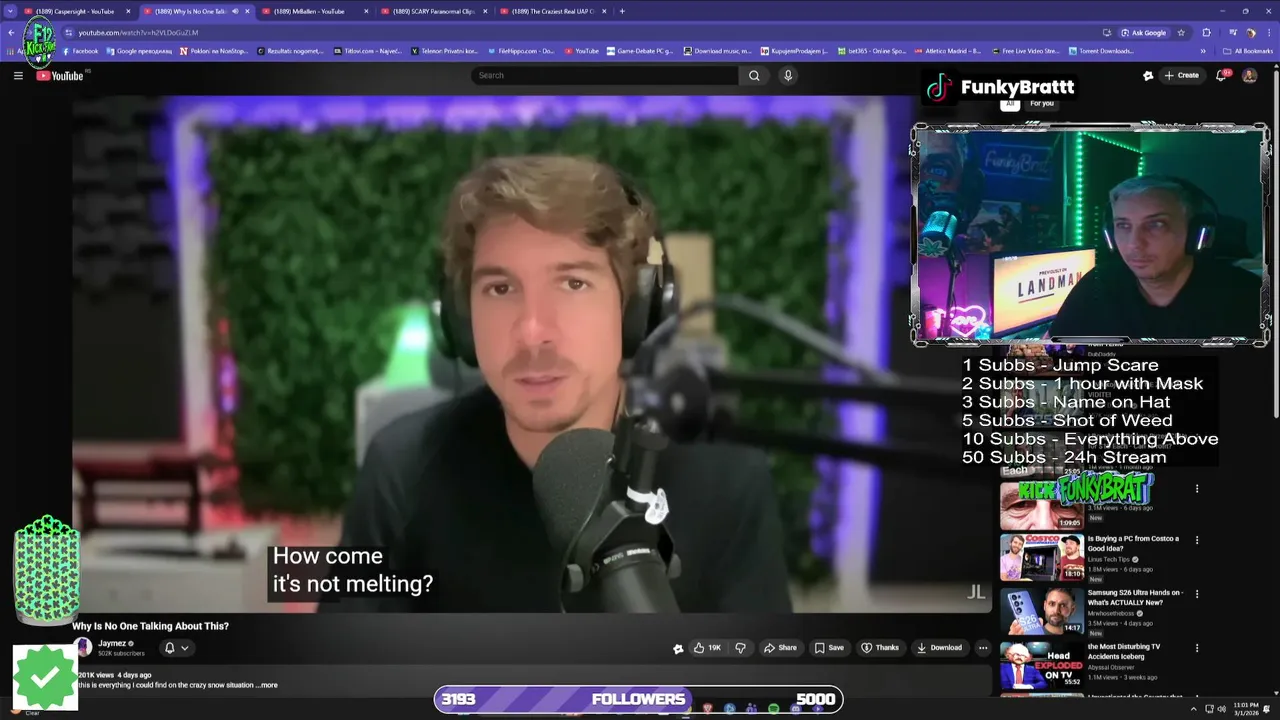Open the browser media controls icon
The image size is (1280, 720).
[x=1233, y=32]
